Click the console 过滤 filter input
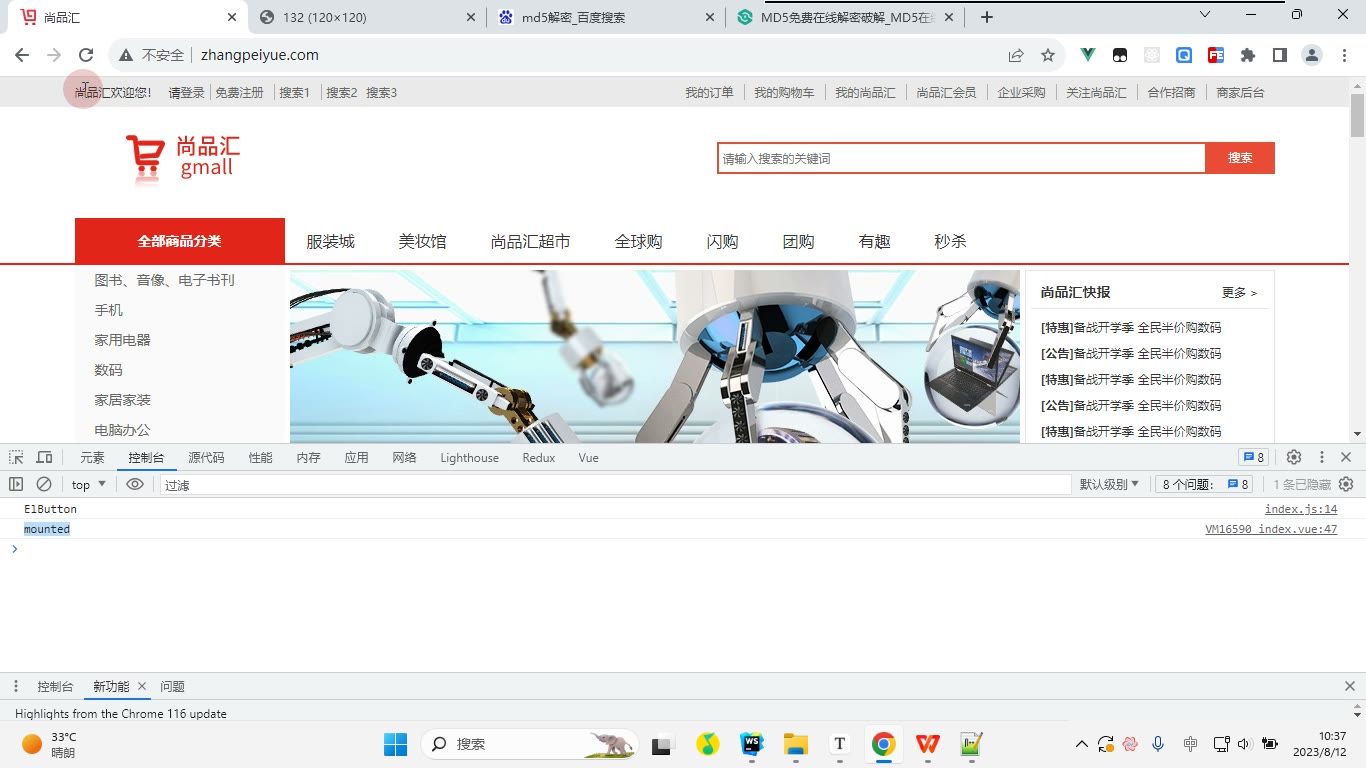Viewport: 1366px width, 768px height. [x=615, y=485]
